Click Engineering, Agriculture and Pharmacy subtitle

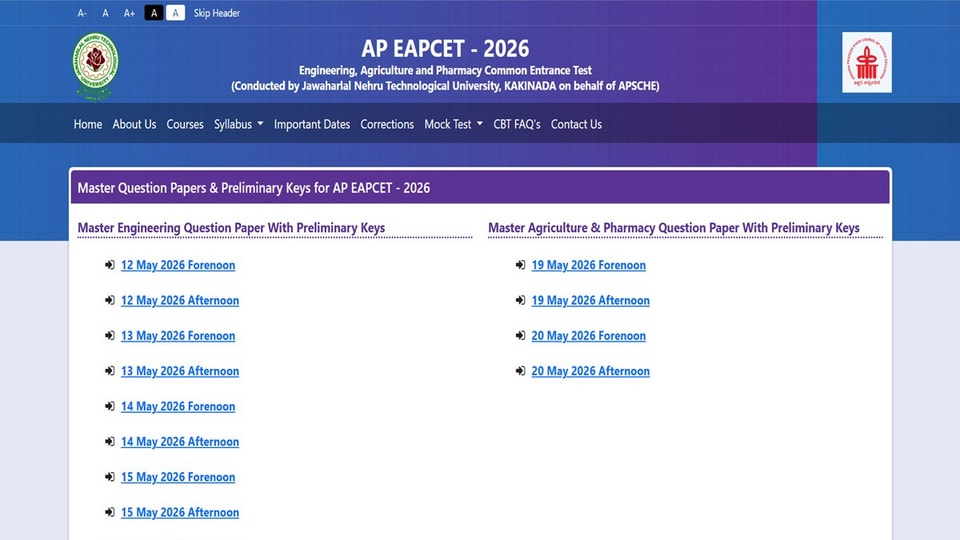pos(445,70)
